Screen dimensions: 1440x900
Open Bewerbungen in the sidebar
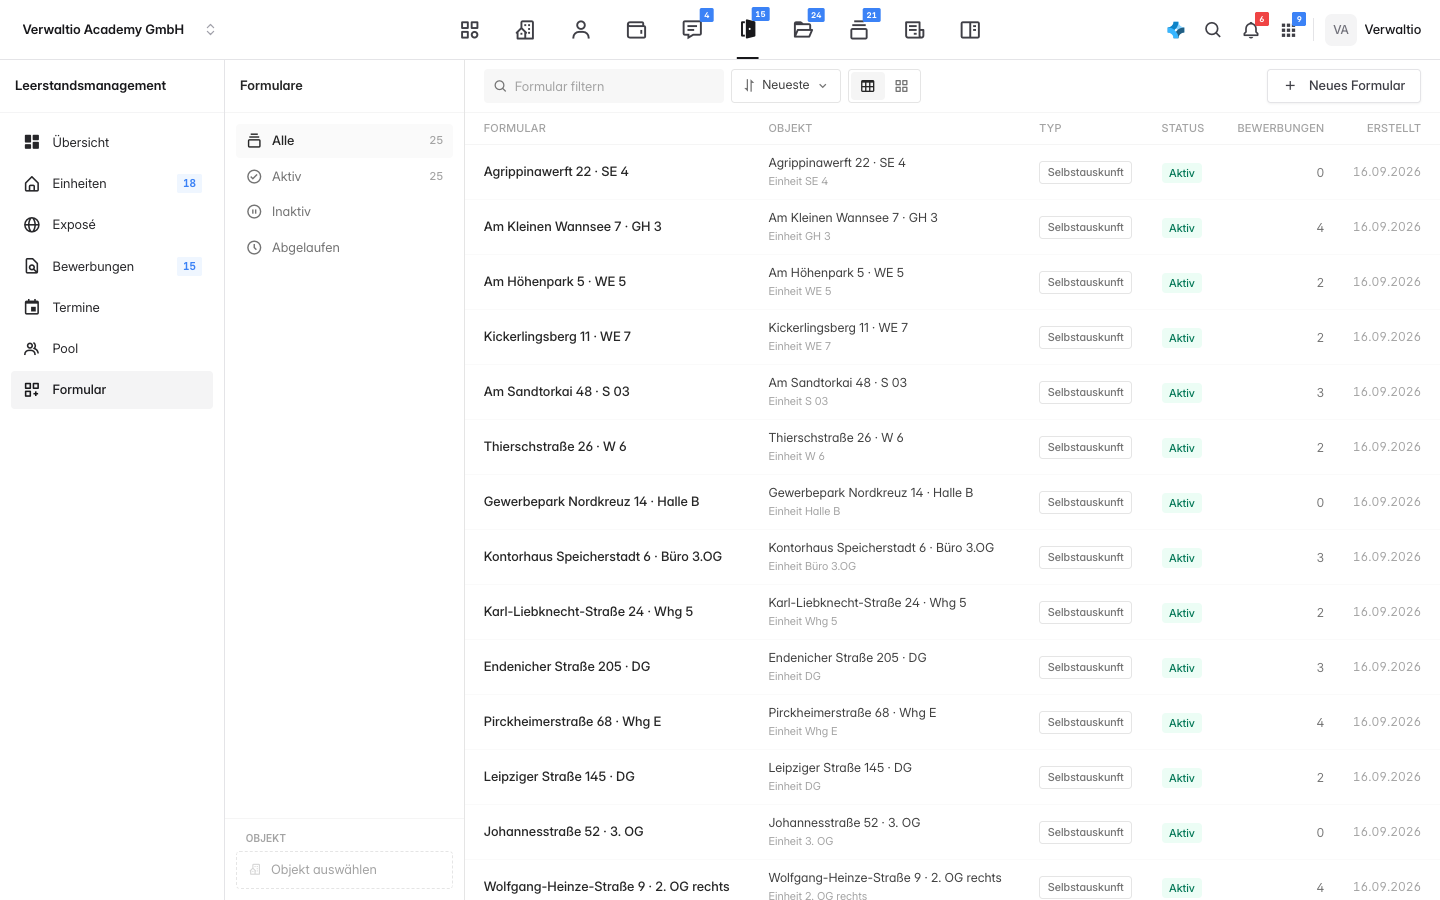coord(112,266)
